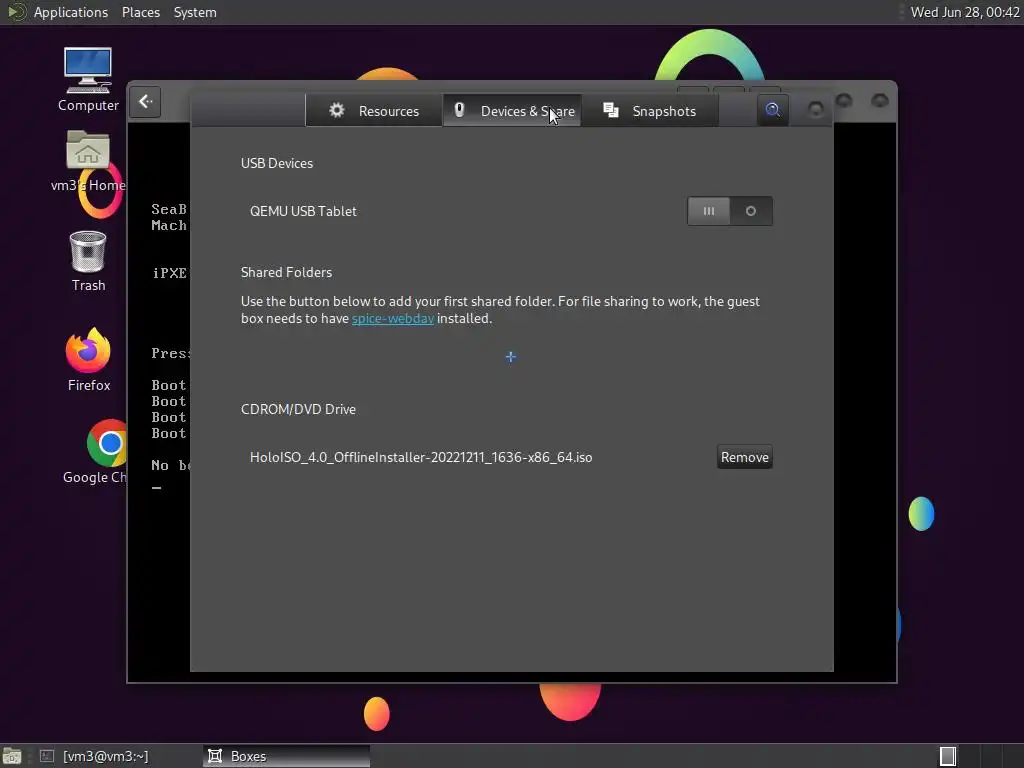Add a shared folder with plus button

click(511, 357)
